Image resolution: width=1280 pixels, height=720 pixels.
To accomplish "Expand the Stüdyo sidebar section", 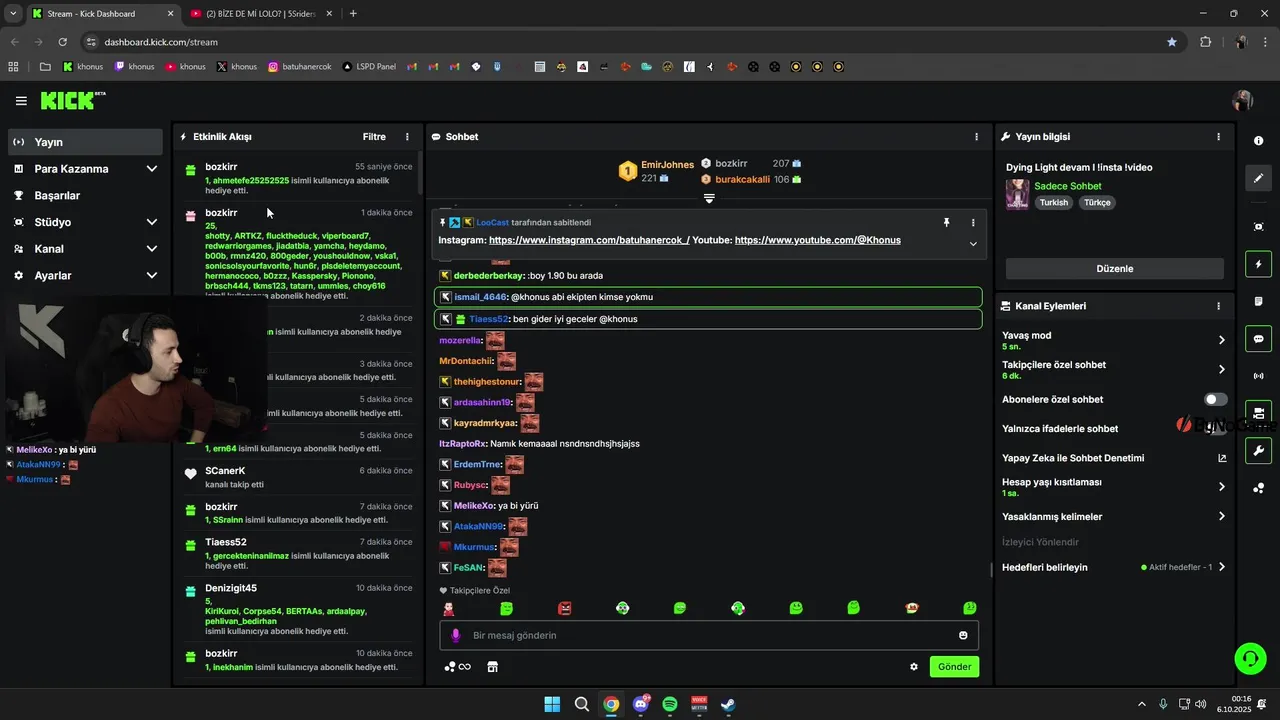I will 152,222.
